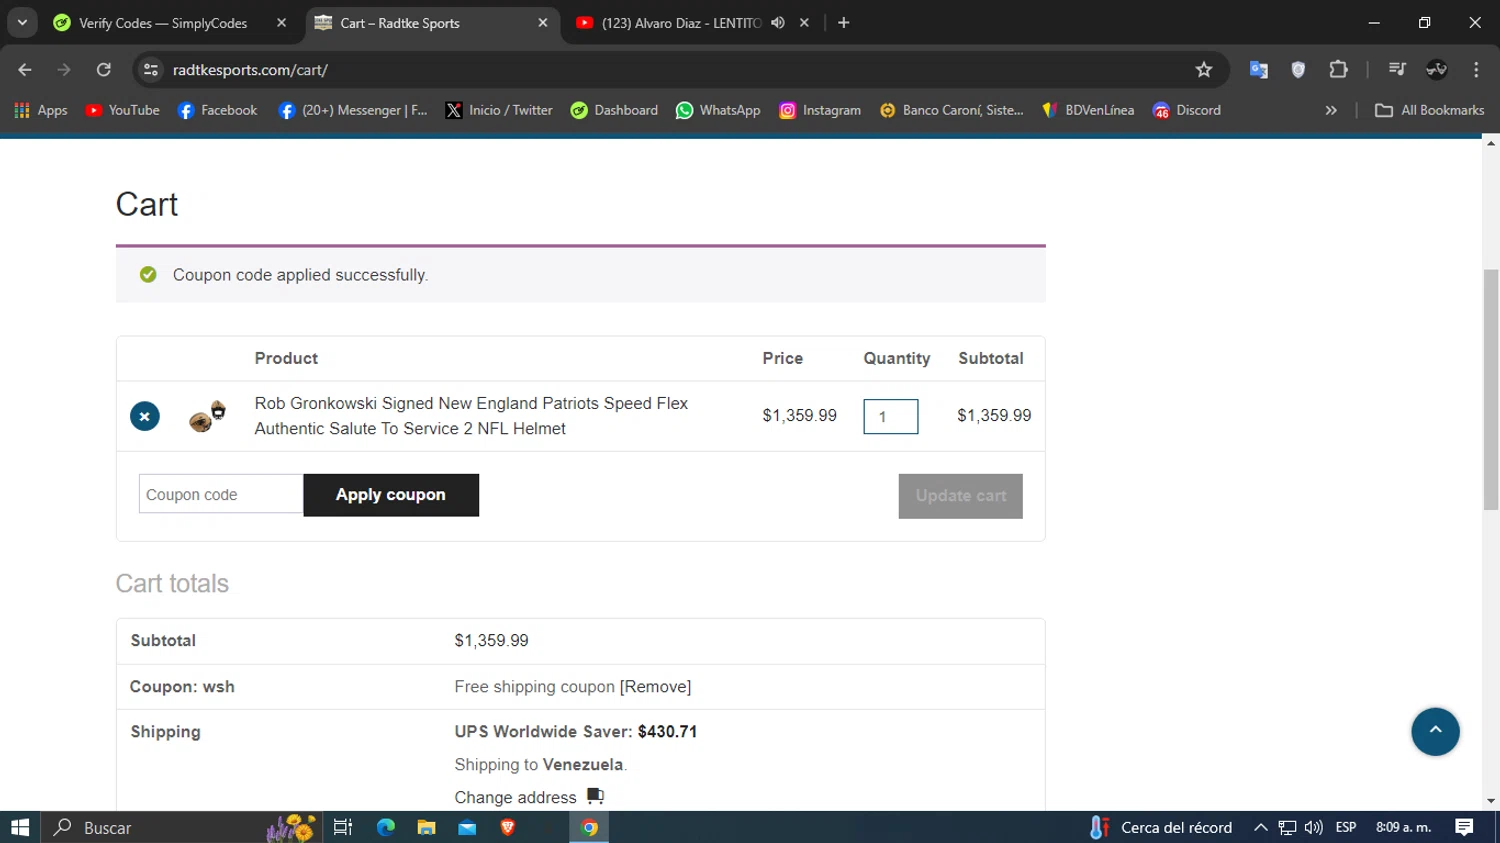Open the All Bookmarks folder
Viewport: 1500px width, 843px height.
tap(1430, 110)
